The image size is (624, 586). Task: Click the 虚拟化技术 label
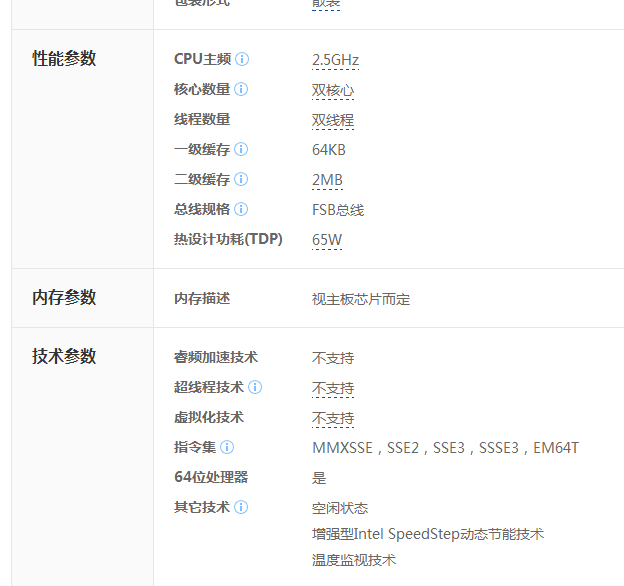(x=209, y=417)
